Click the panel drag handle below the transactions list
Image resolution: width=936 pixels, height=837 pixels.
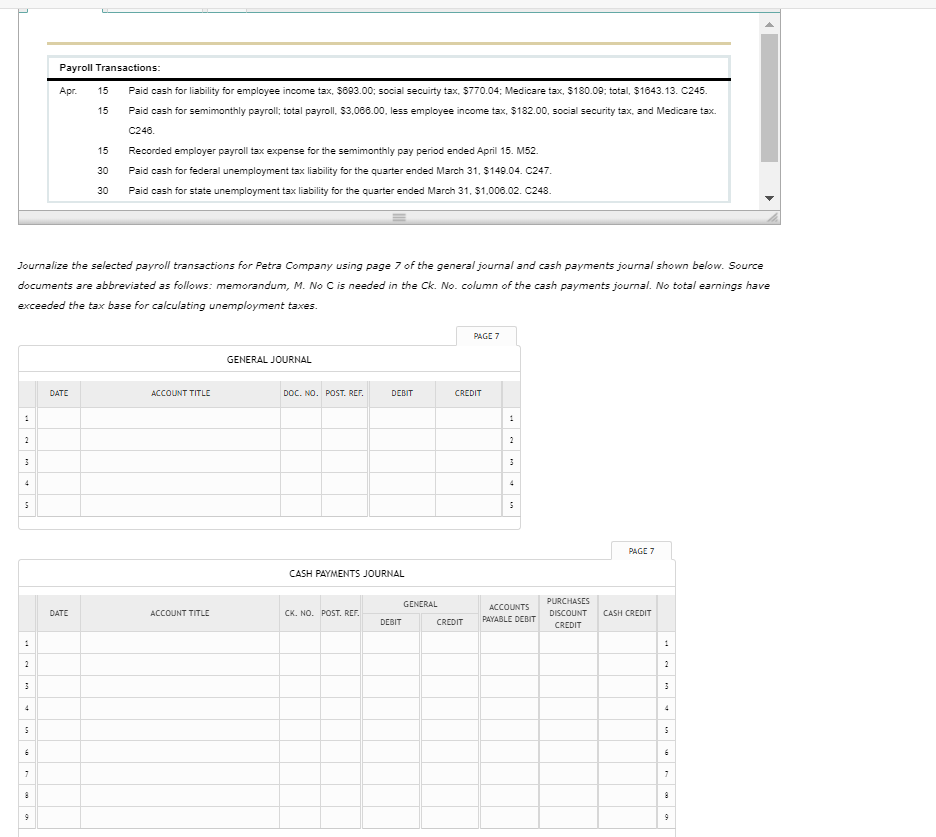[399, 218]
